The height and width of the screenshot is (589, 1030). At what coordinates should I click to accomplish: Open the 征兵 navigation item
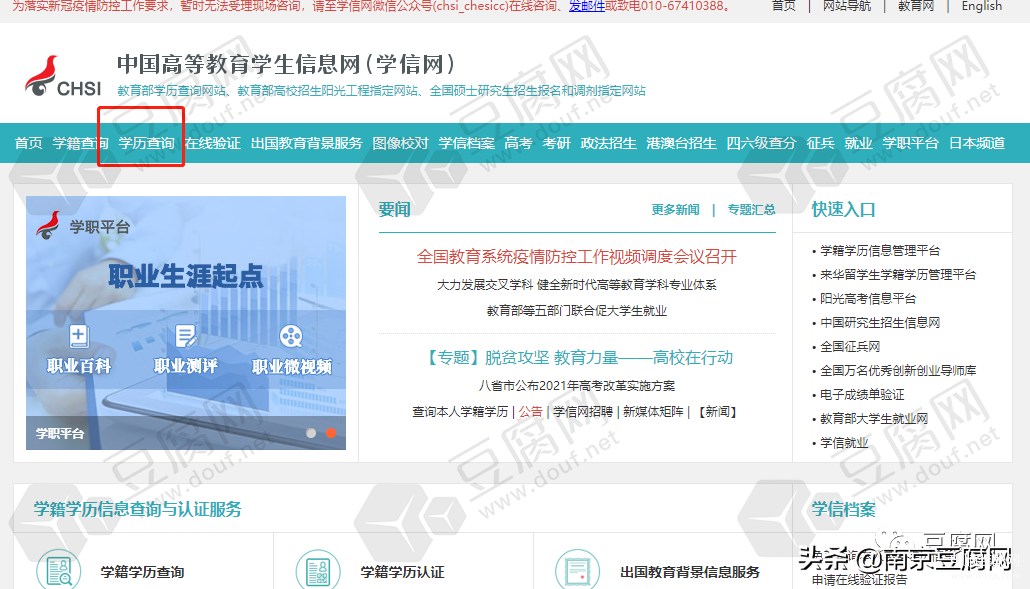coord(820,143)
